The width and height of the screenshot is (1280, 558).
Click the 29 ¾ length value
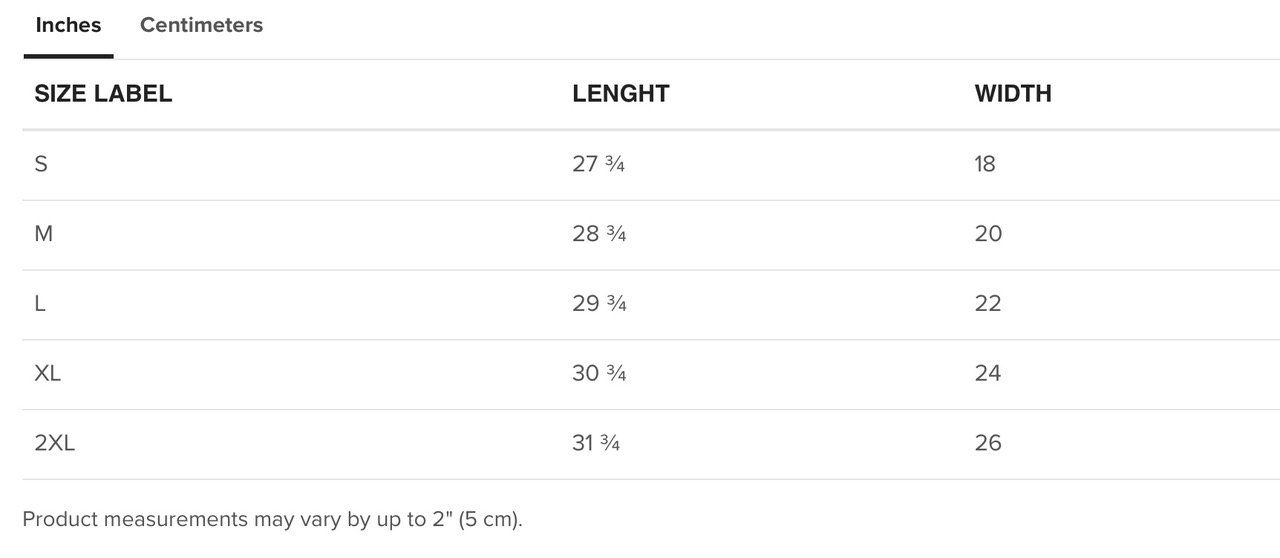point(600,304)
